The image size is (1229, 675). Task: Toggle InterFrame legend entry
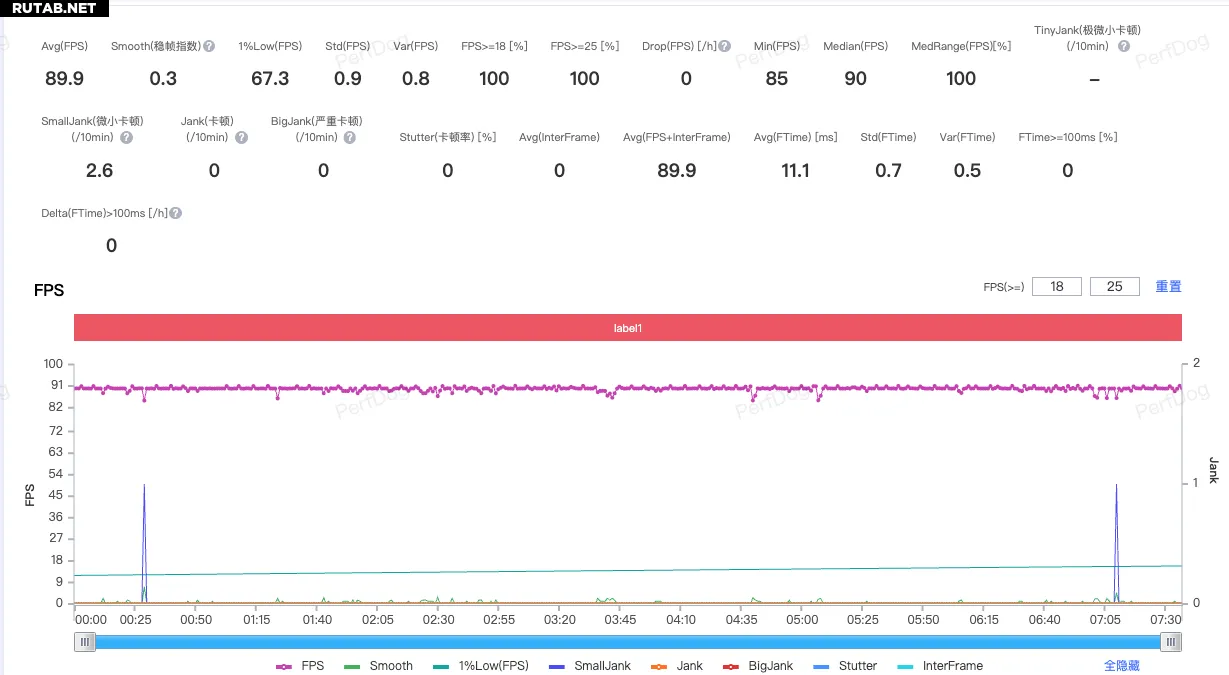tap(940, 666)
